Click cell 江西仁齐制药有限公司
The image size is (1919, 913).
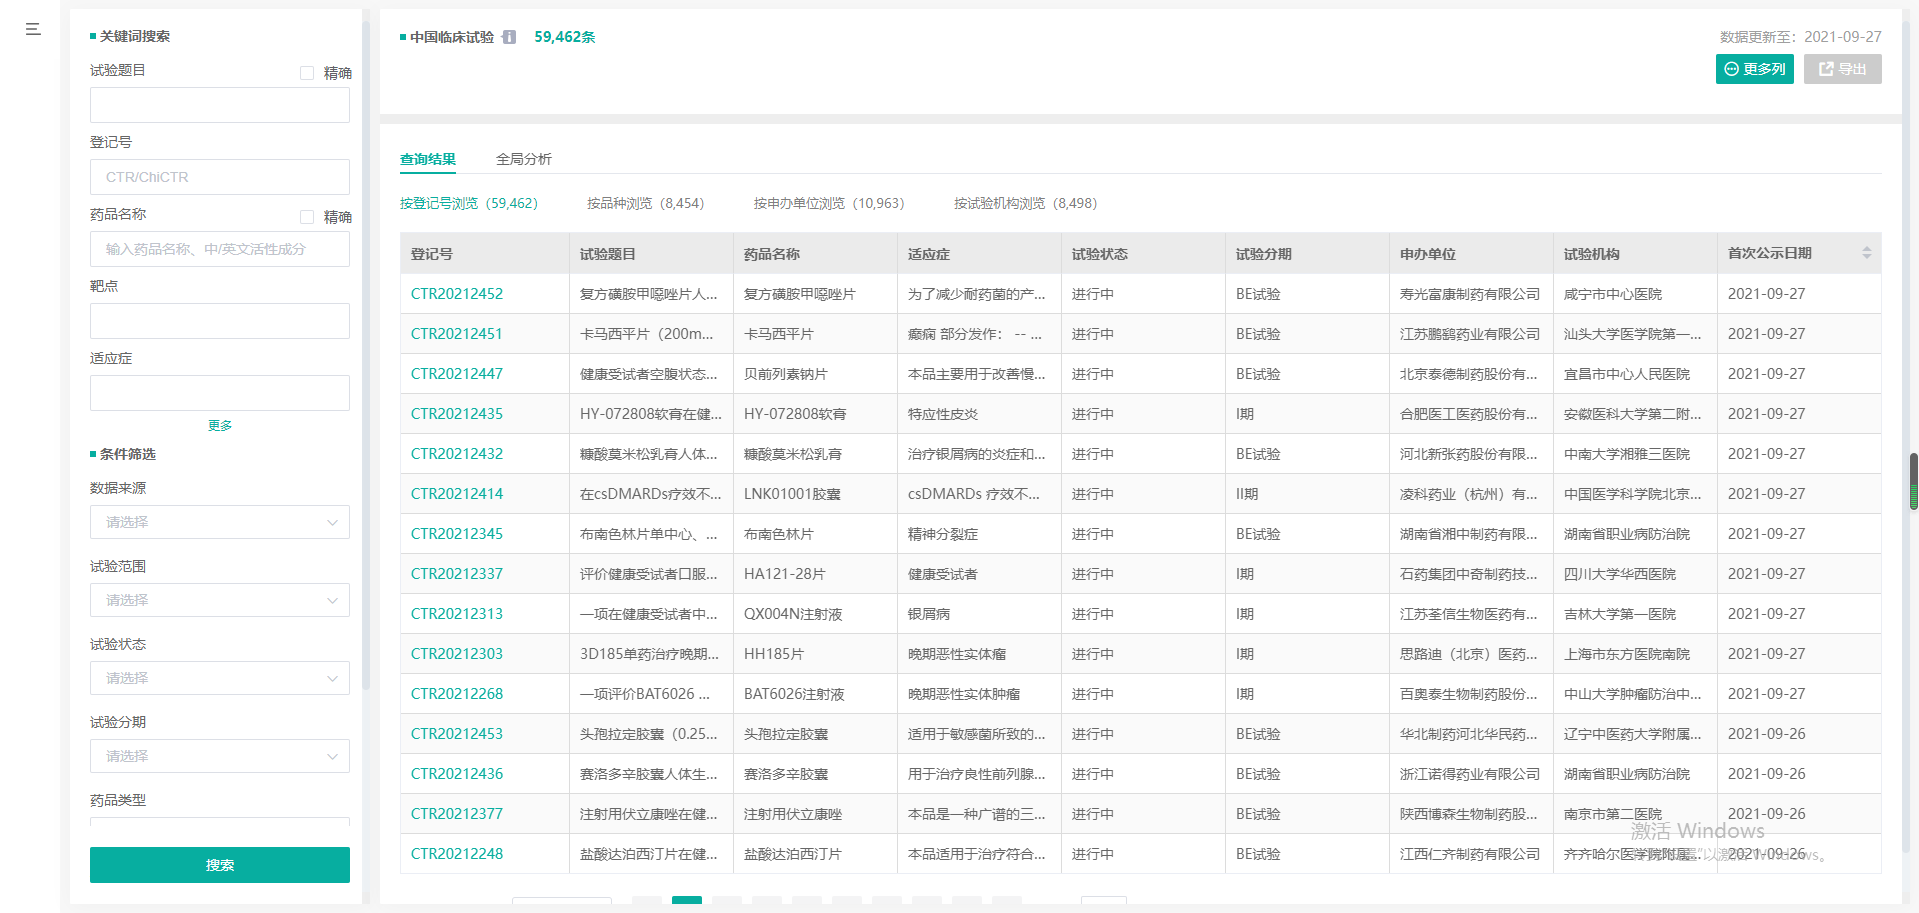pyautogui.click(x=1470, y=854)
